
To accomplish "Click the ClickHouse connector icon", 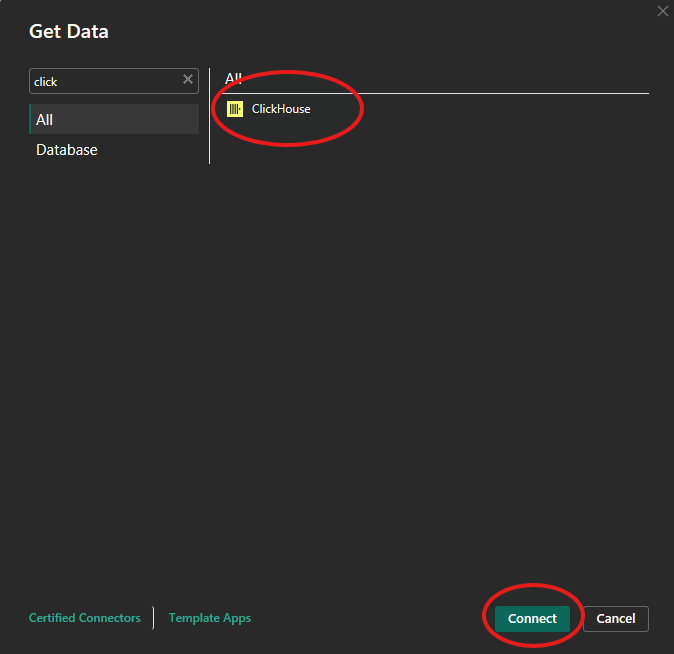I will (x=235, y=109).
